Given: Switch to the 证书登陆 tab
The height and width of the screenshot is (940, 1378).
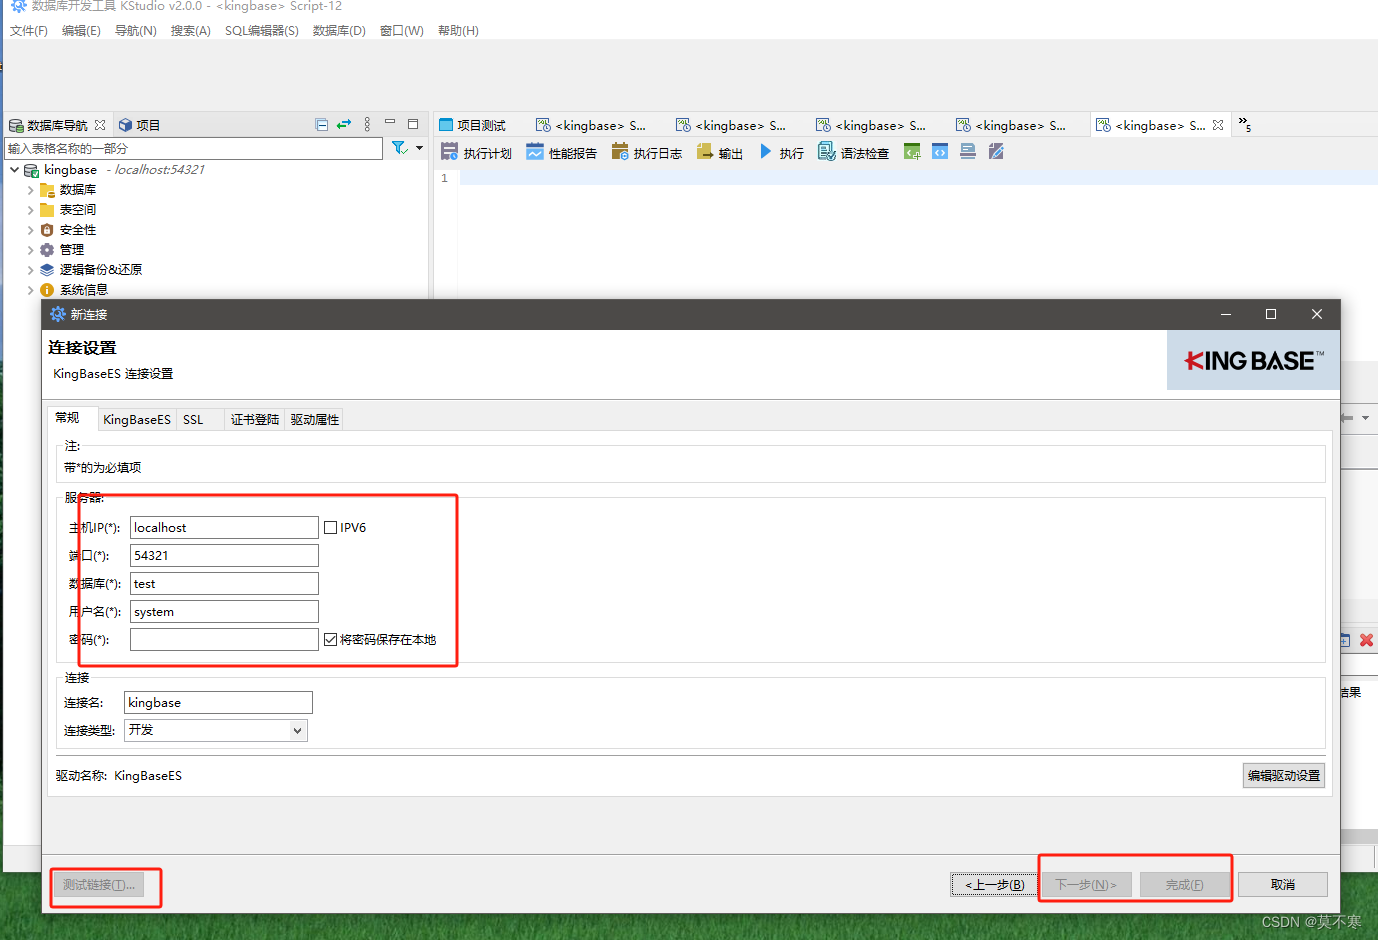Looking at the screenshot, I should pyautogui.click(x=255, y=420).
